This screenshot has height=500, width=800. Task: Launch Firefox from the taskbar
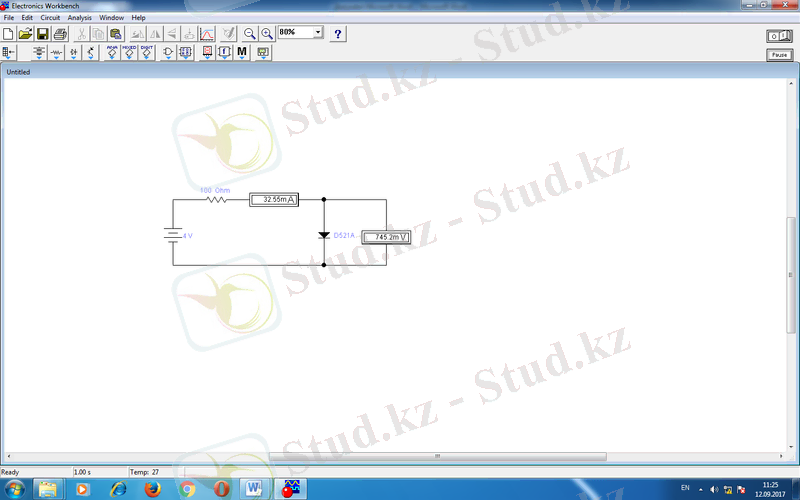[153, 490]
